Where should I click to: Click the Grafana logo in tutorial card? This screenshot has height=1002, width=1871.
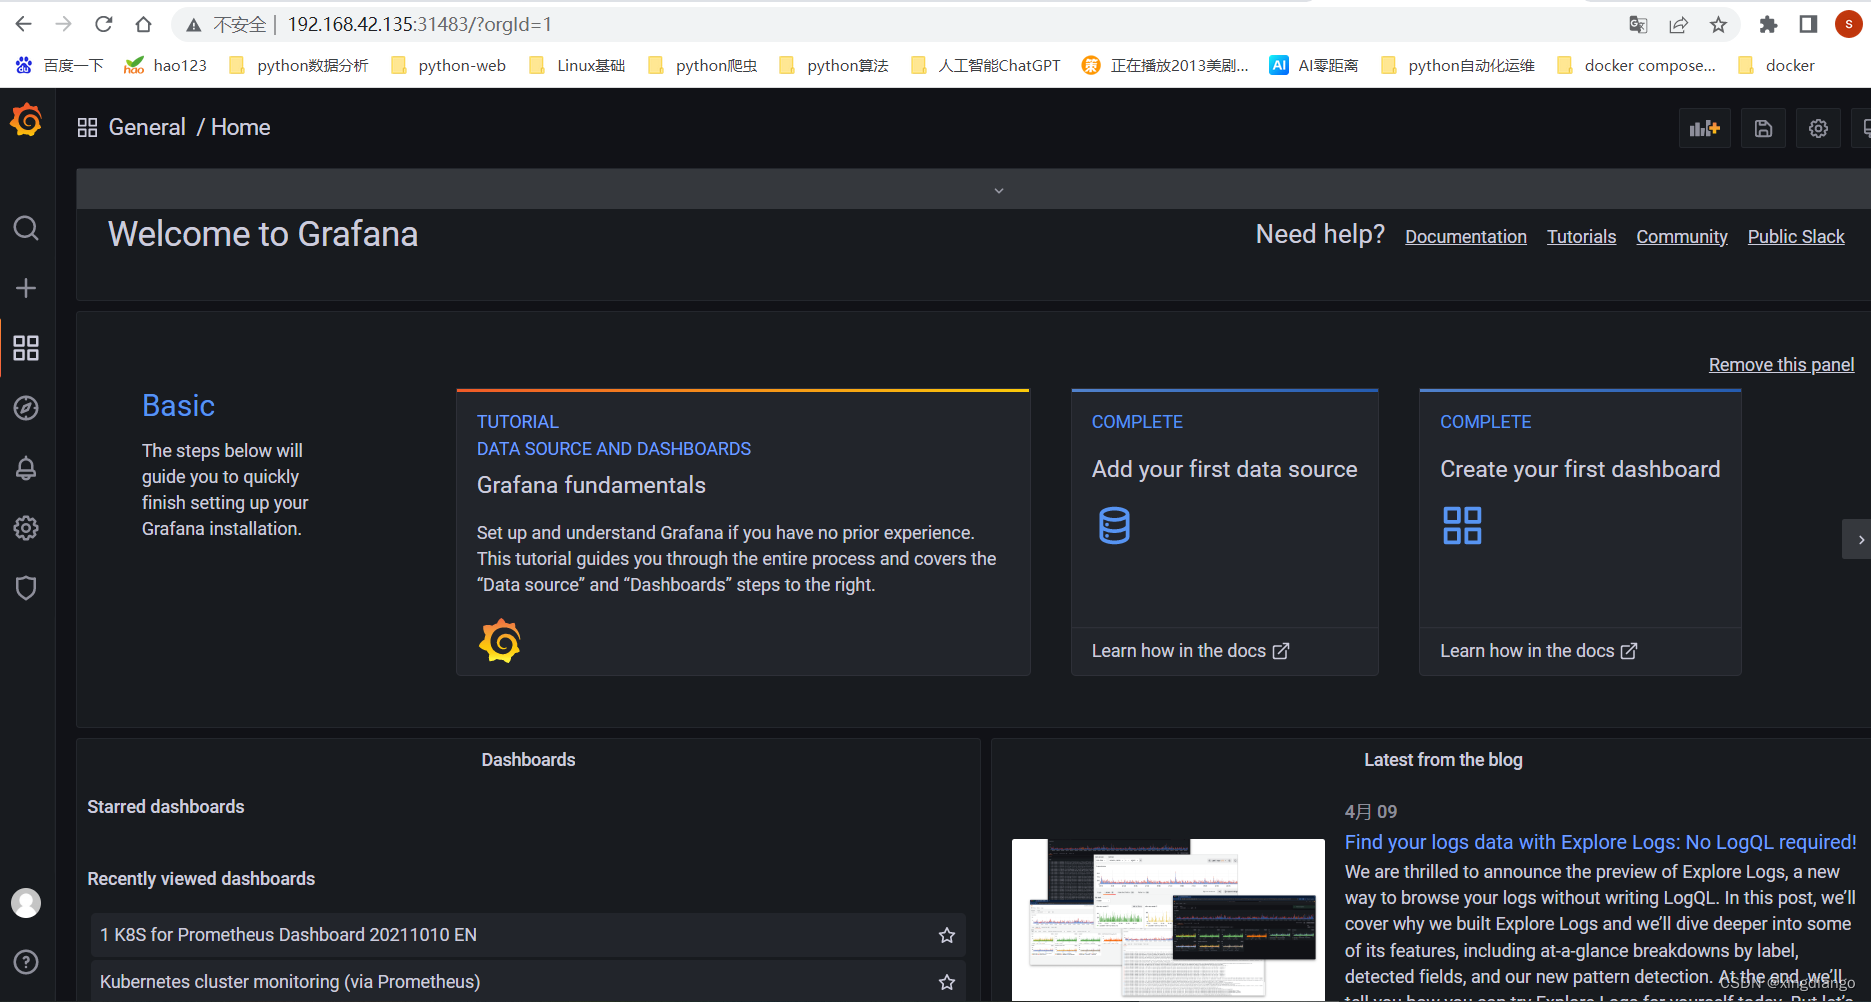tap(500, 641)
